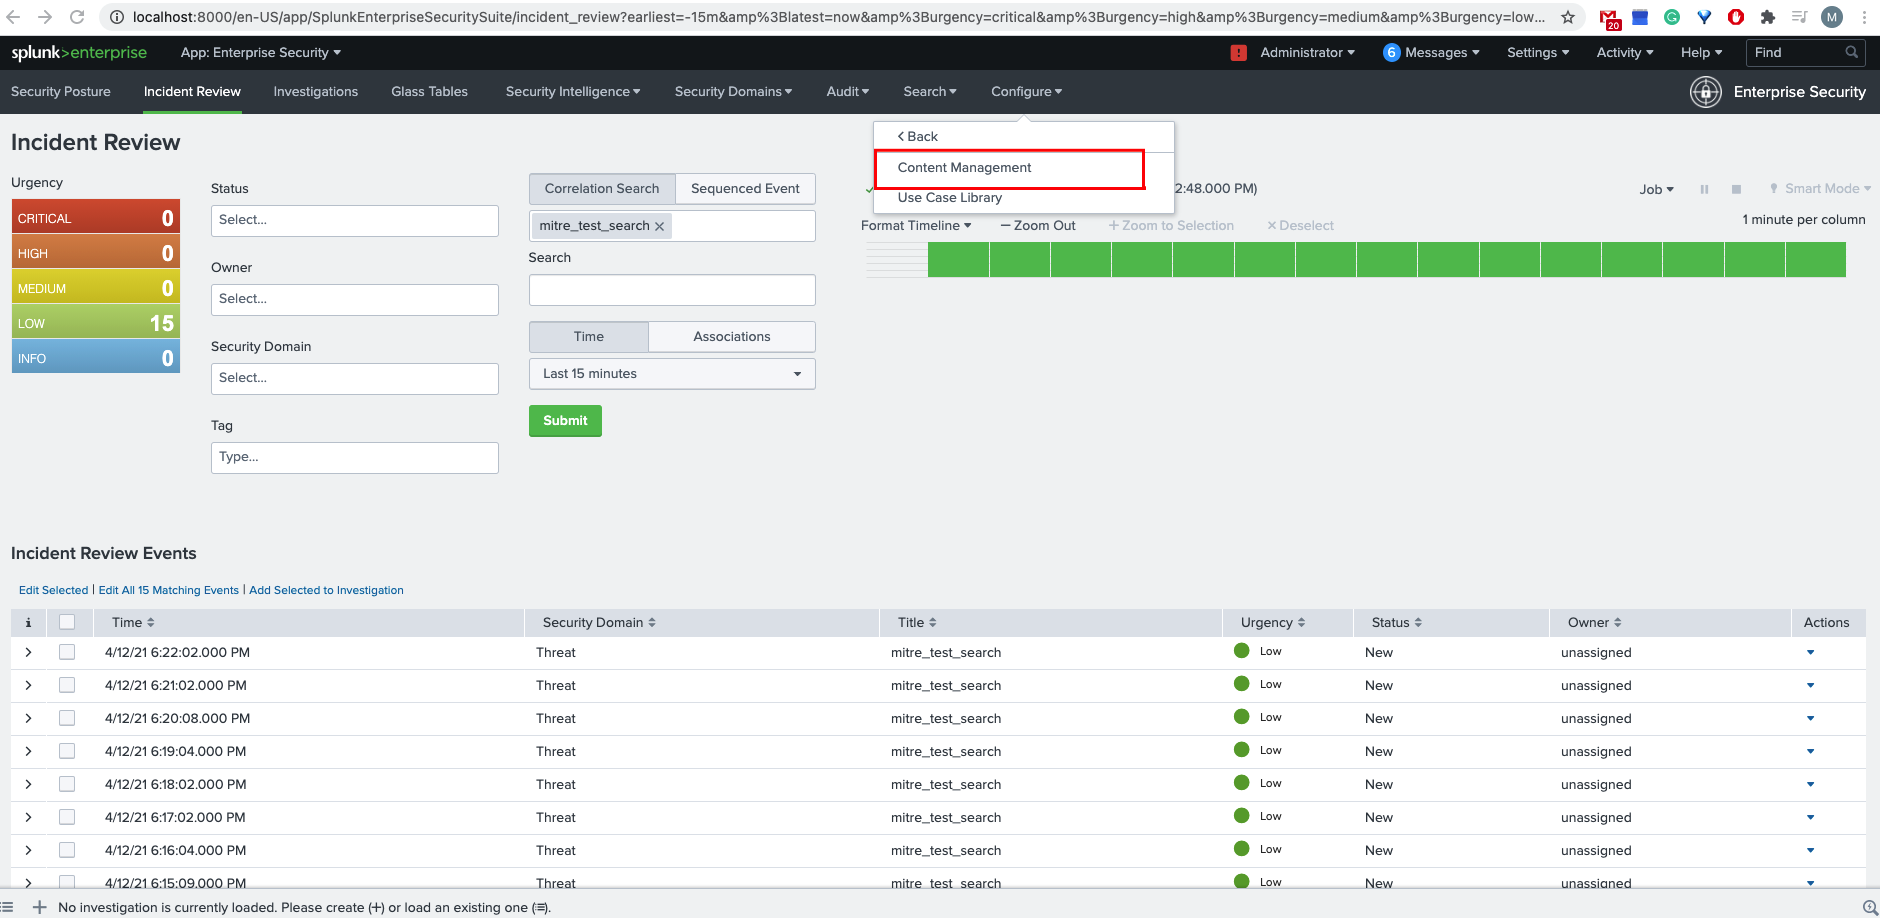Pause the running search job
Screen dimensions: 1880x918
[x=1704, y=189]
